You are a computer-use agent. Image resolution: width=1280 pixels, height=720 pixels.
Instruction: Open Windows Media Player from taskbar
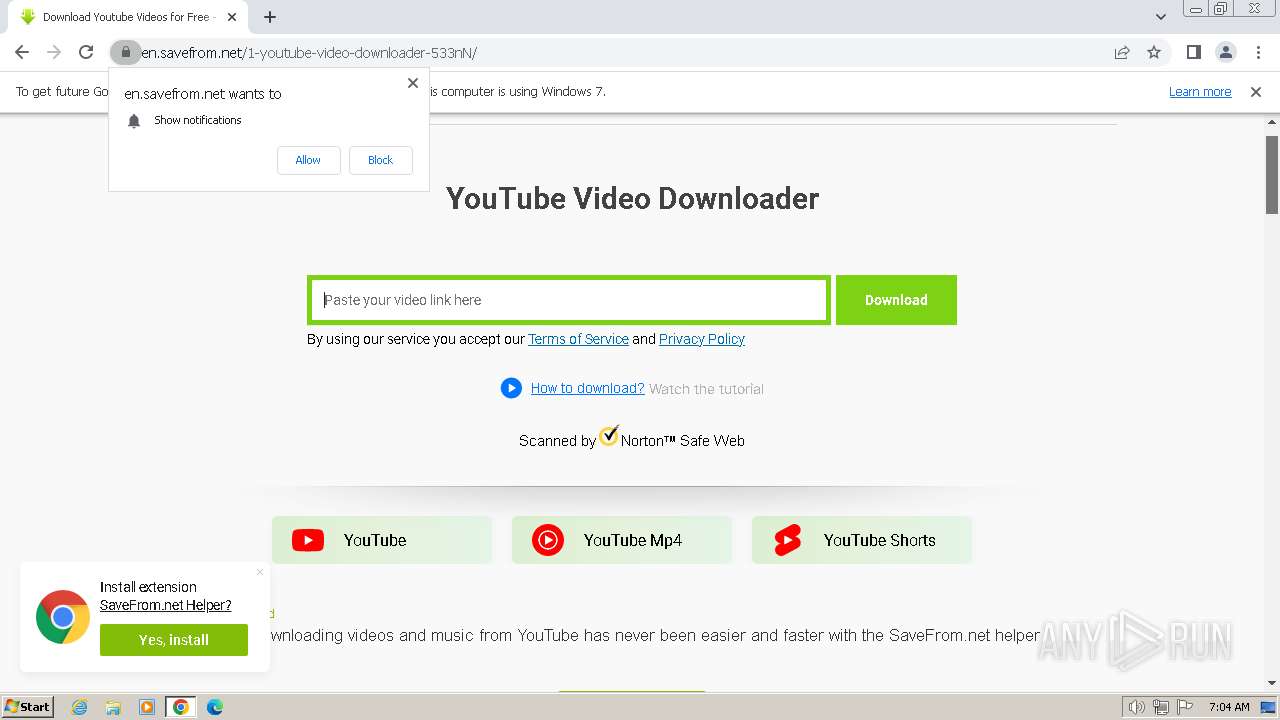point(147,707)
